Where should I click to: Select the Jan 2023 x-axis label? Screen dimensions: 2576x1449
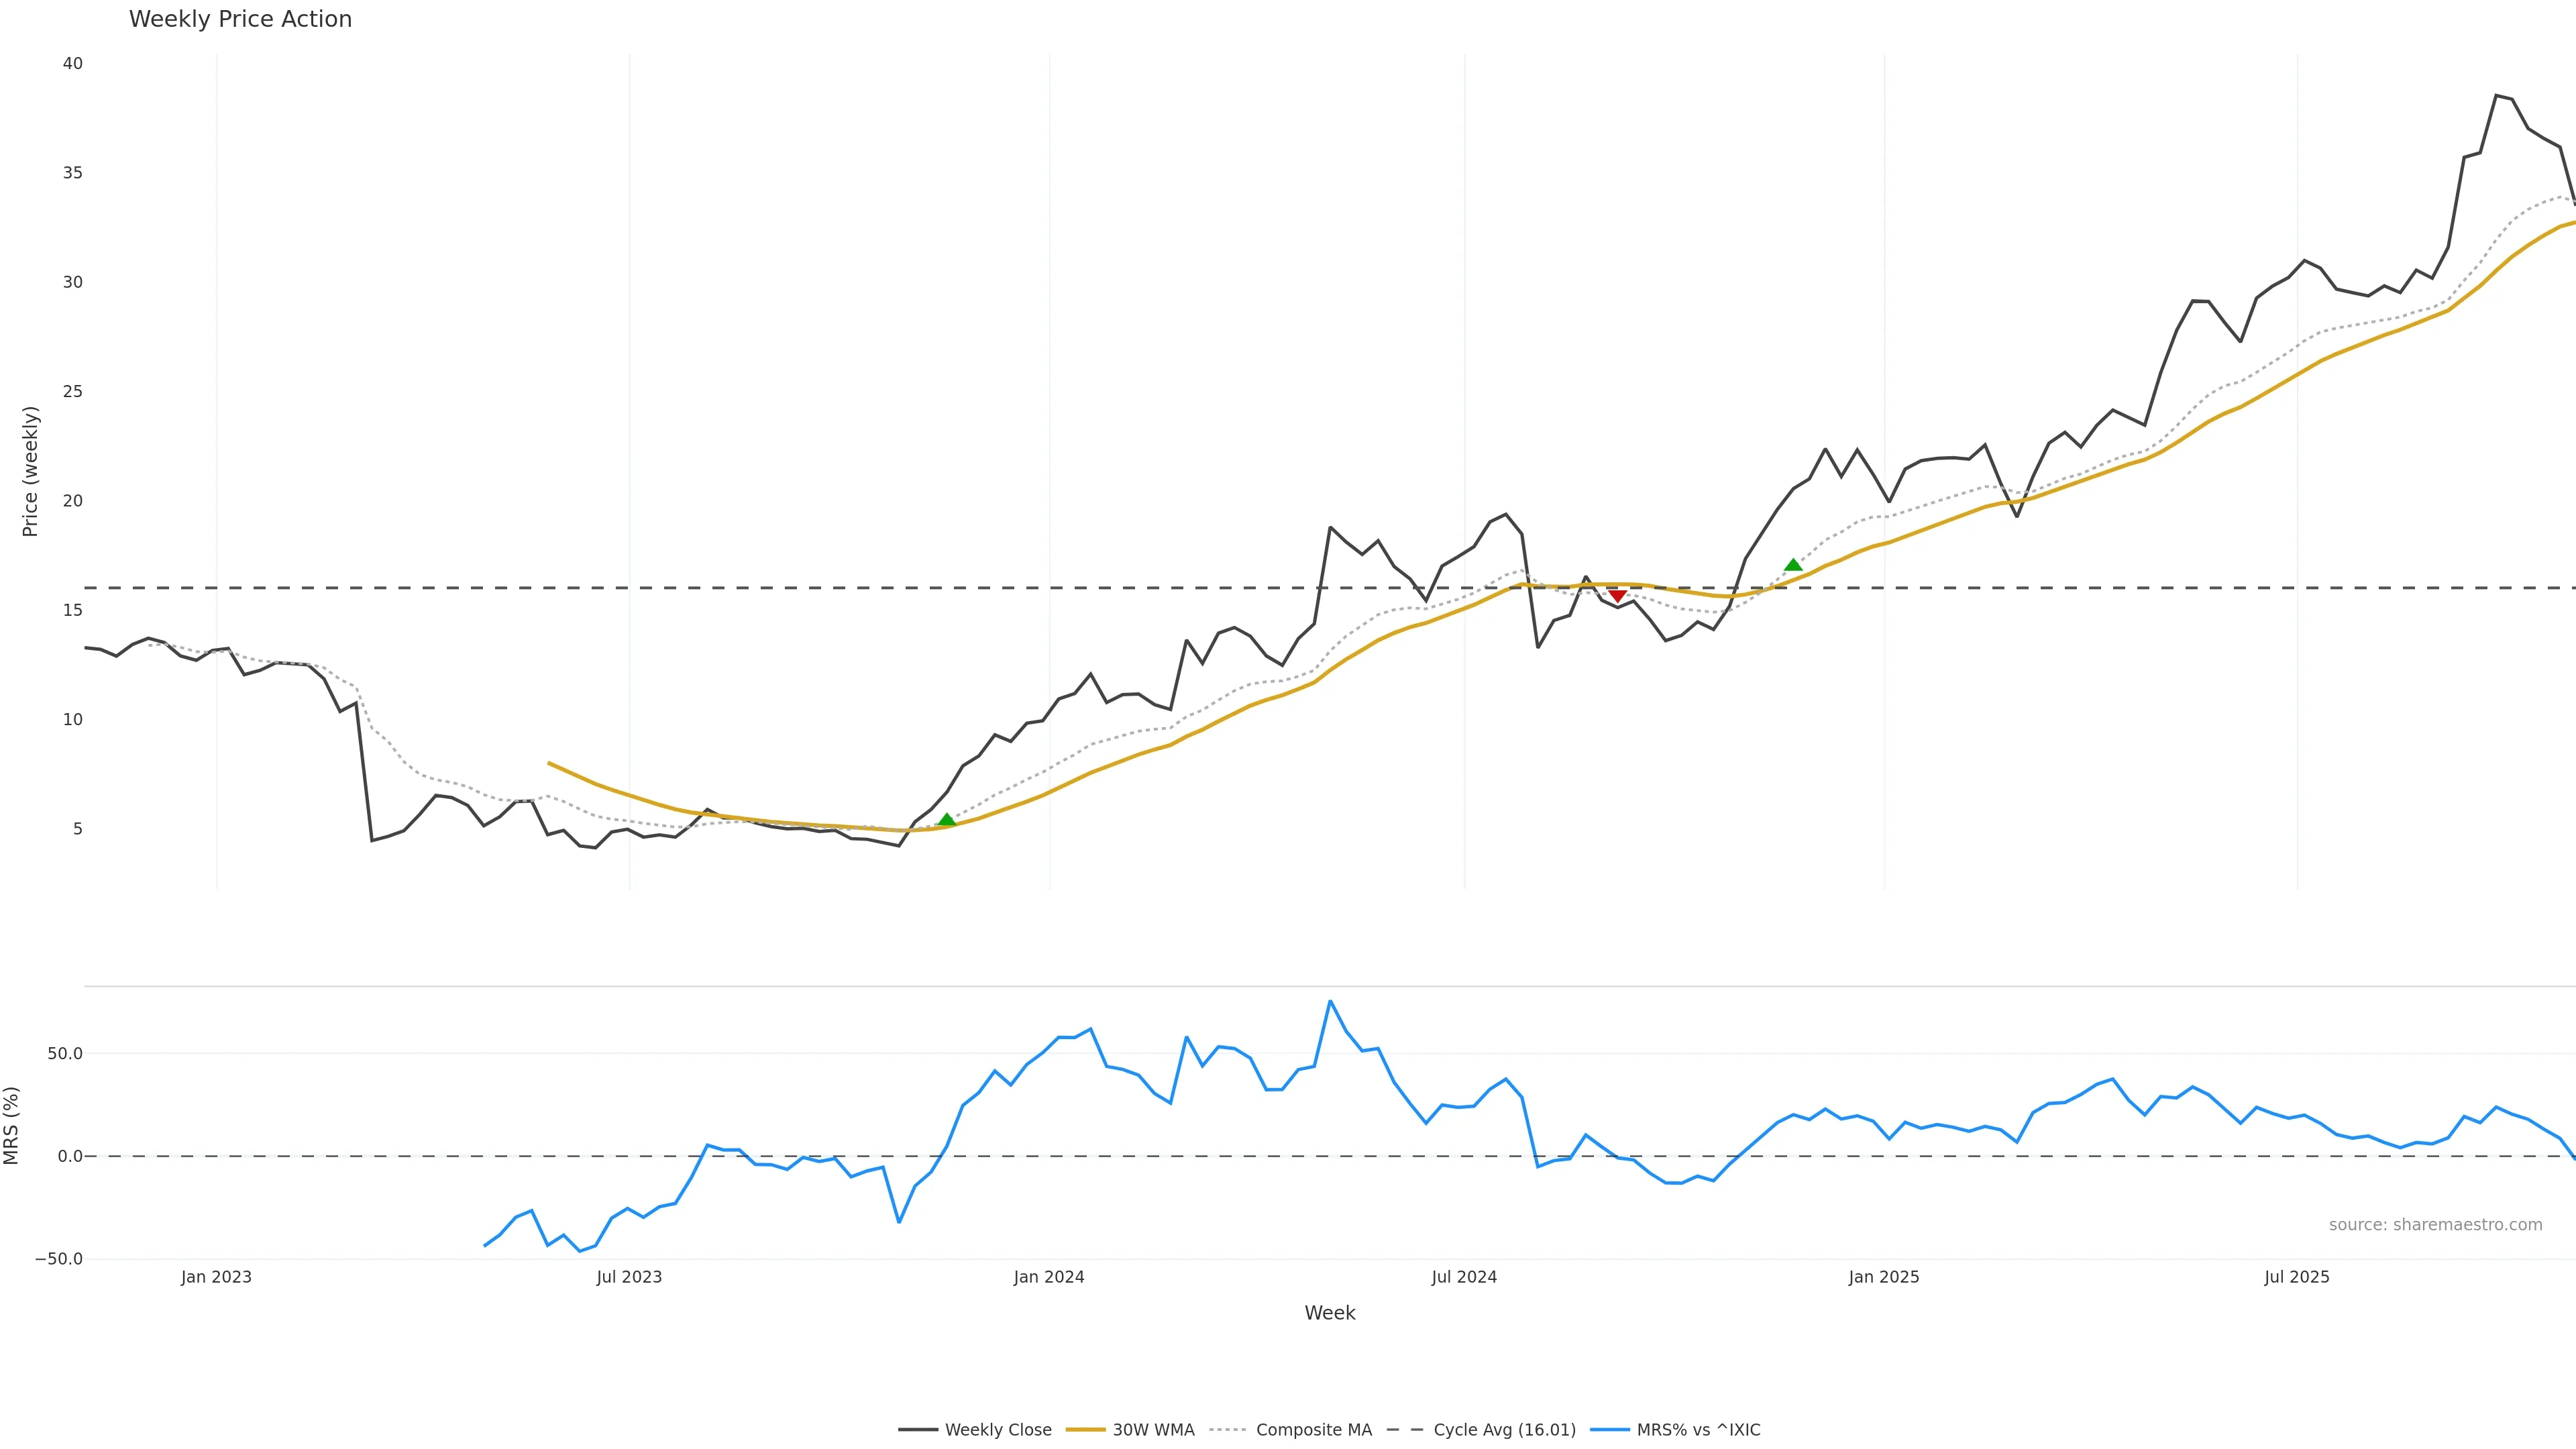coord(216,1277)
